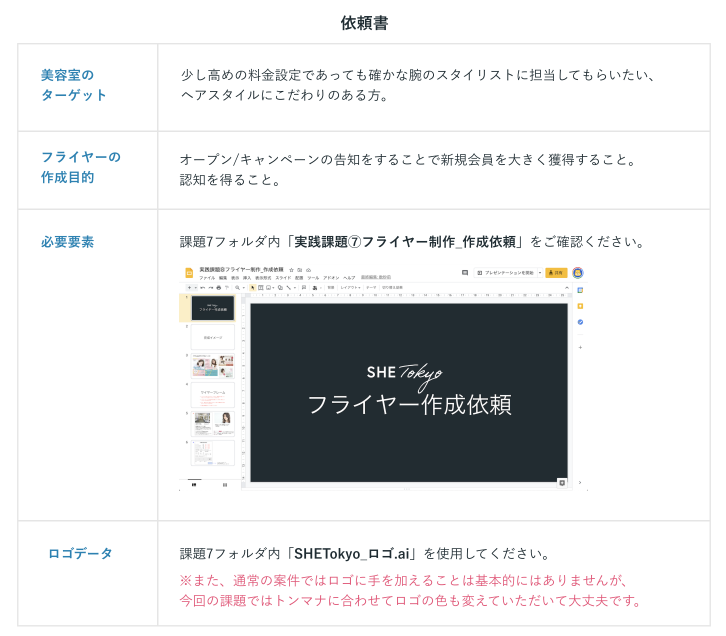Open the user account avatar

point(578,272)
